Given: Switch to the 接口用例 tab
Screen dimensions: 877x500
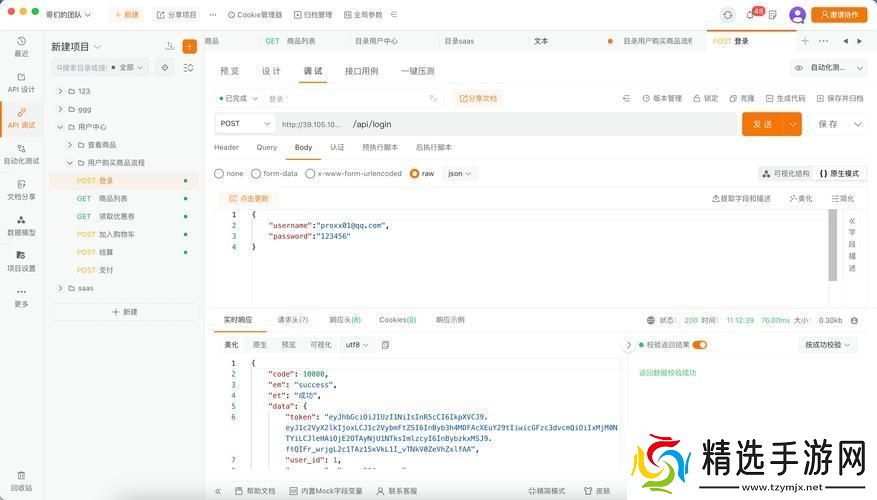Looking at the screenshot, I should (x=361, y=71).
